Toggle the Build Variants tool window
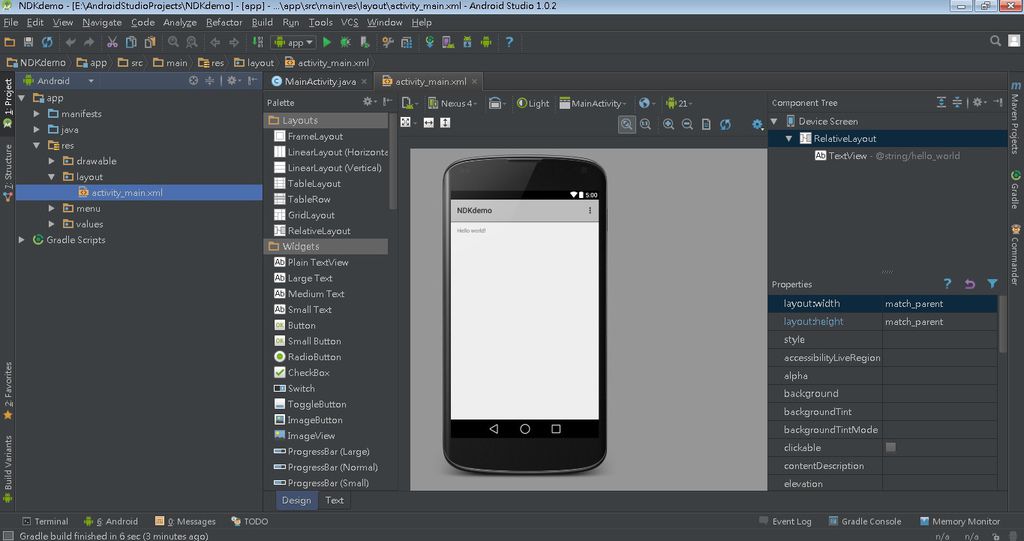 [x=8, y=468]
